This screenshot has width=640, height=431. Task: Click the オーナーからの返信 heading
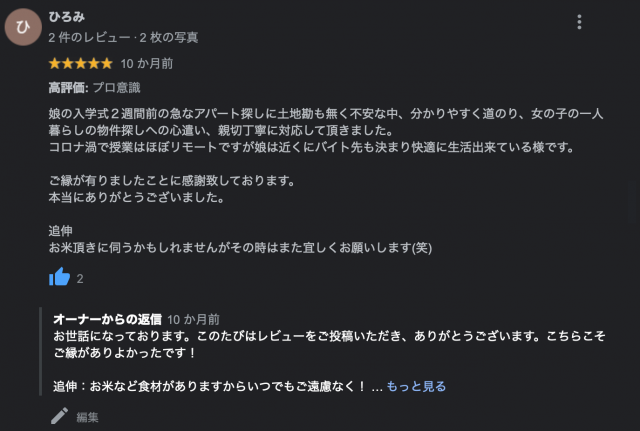(x=107, y=319)
